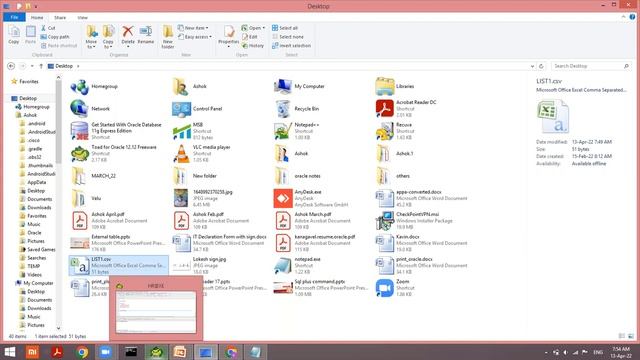Screen dimensions: 640x360
Task: Open the Windows Start button
Action: pyautogui.click(x=9, y=352)
